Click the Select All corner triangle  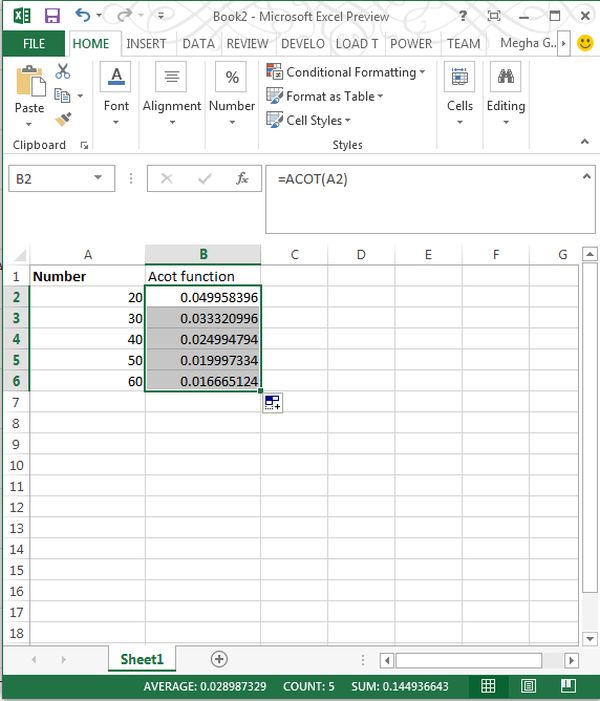point(19,255)
